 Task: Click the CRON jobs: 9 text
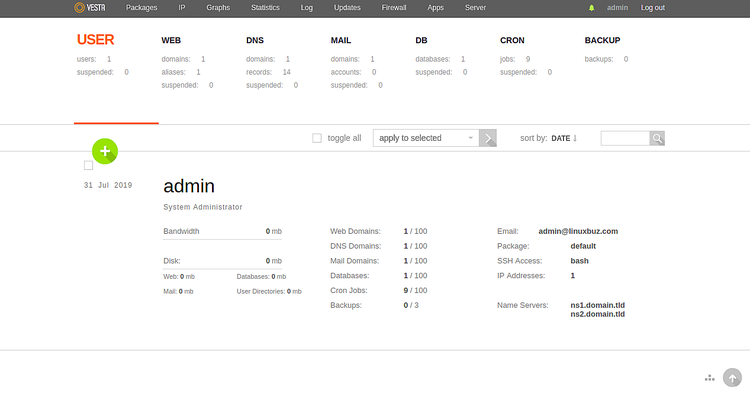[x=515, y=59]
